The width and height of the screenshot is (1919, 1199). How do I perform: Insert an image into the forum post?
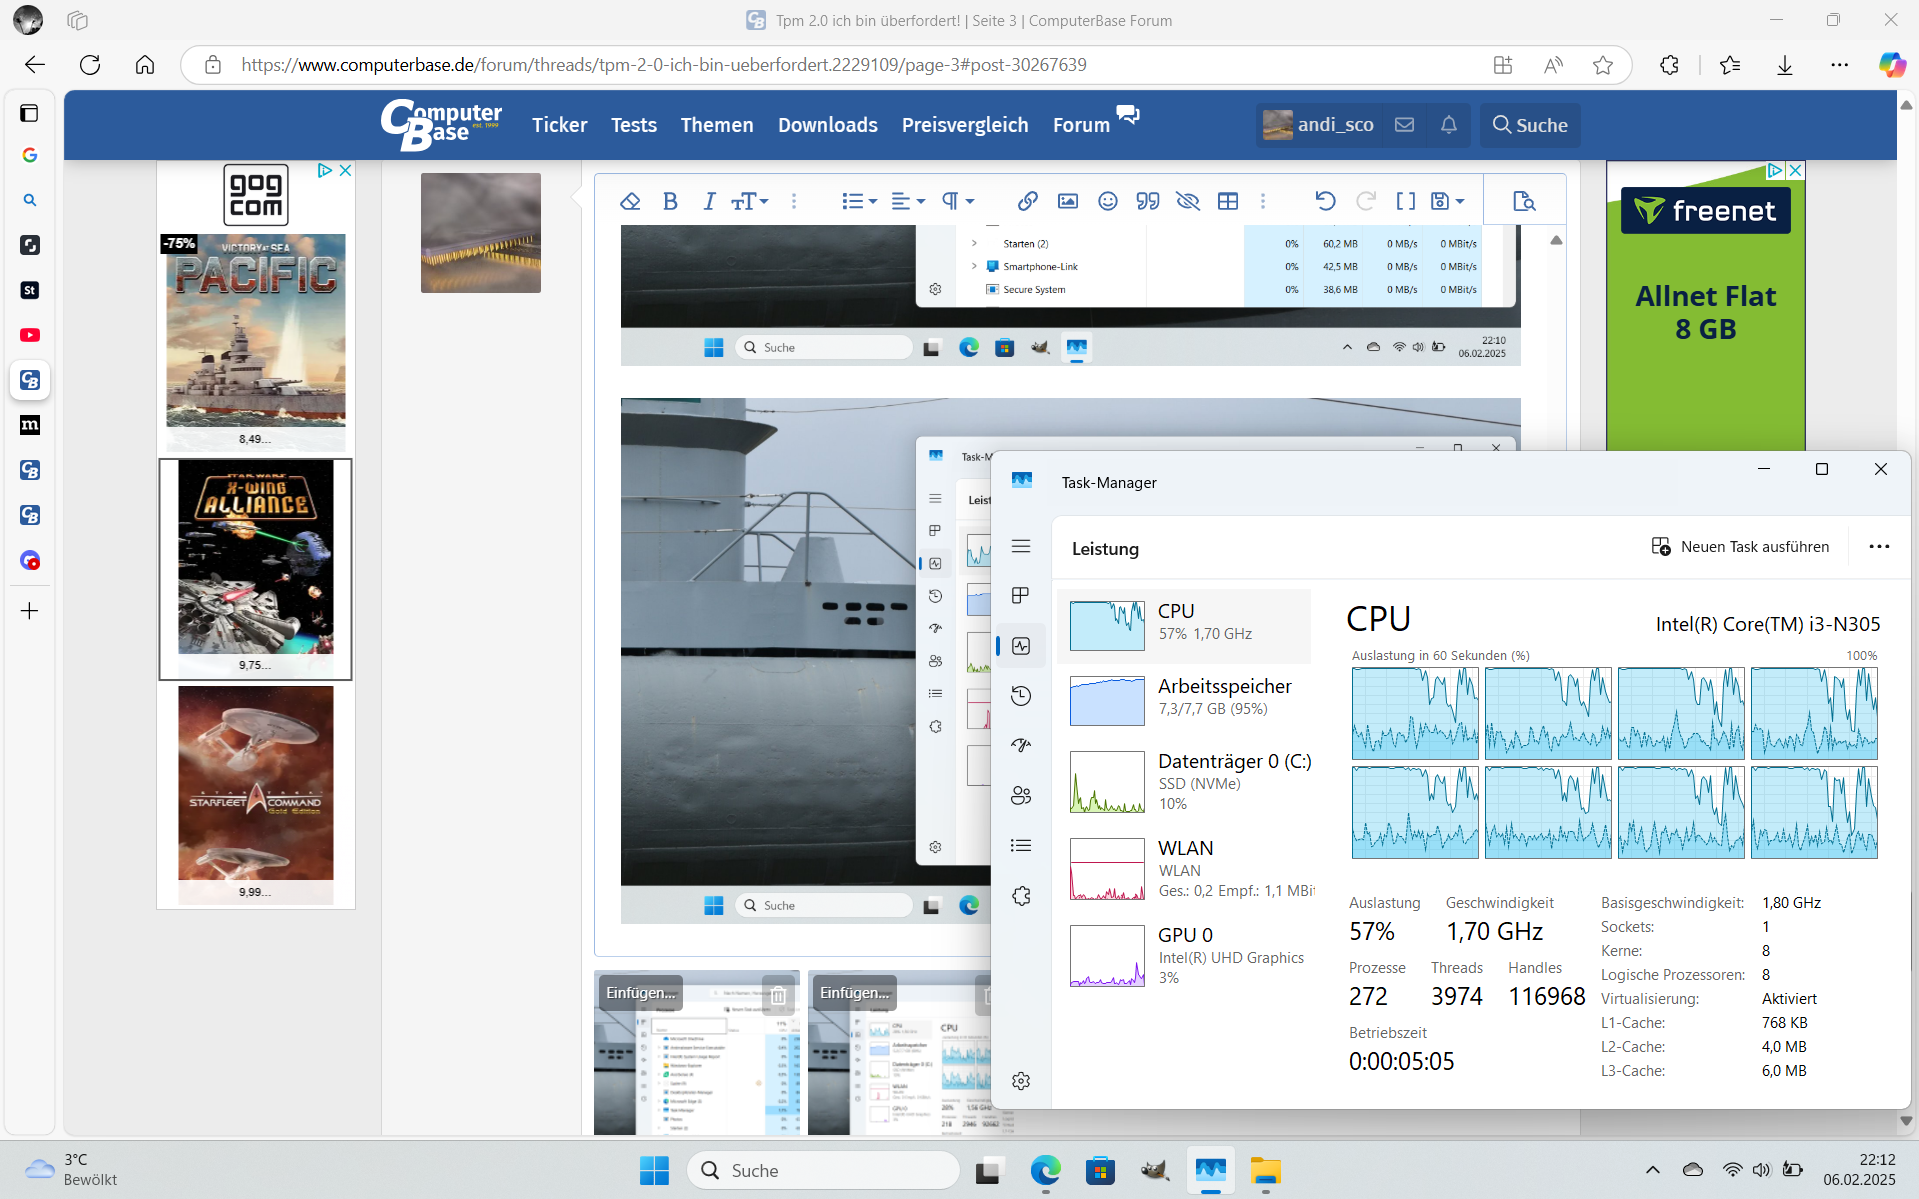pos(1068,201)
